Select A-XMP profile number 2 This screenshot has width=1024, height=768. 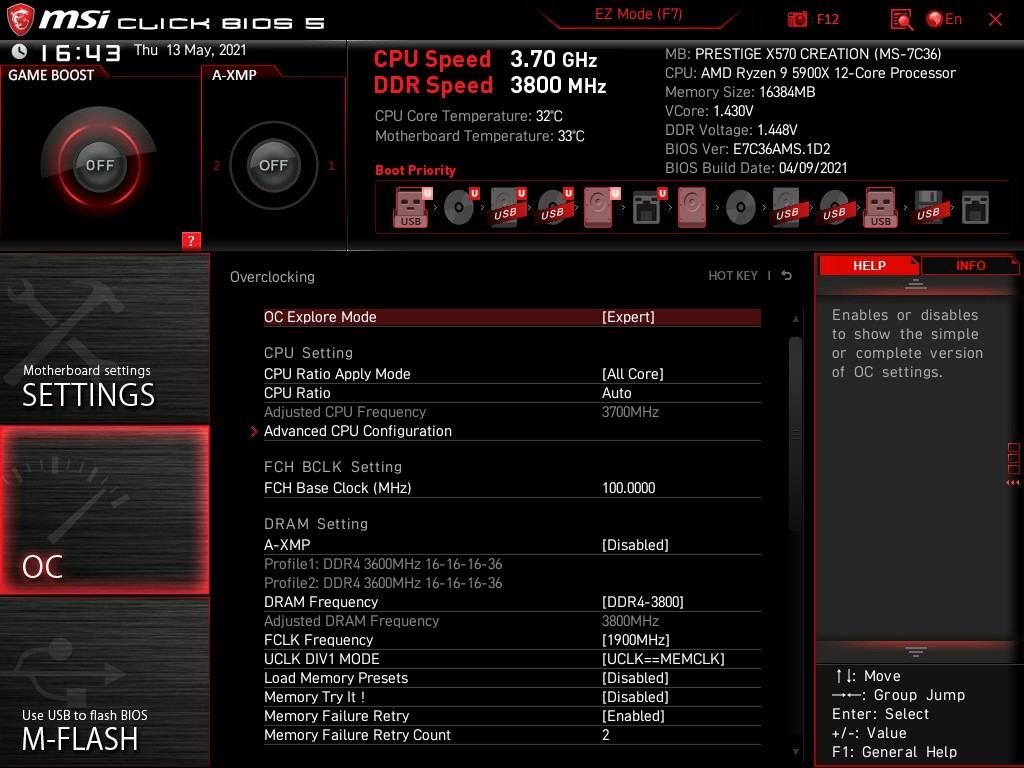(216, 166)
